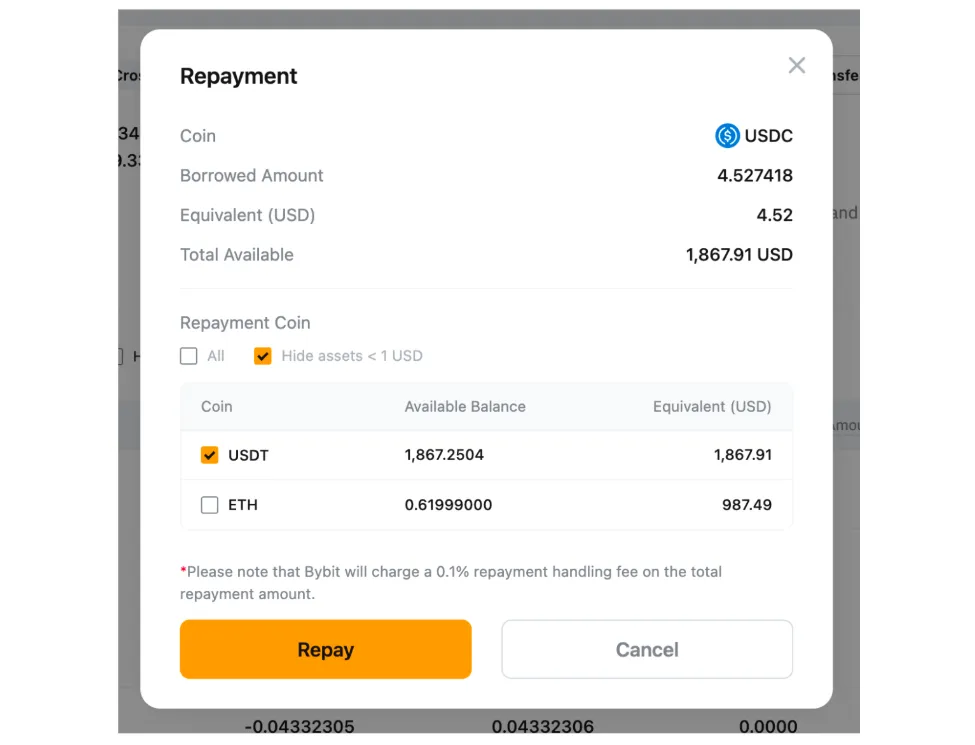Select the ETH repayment coin checkbox

tap(210, 505)
